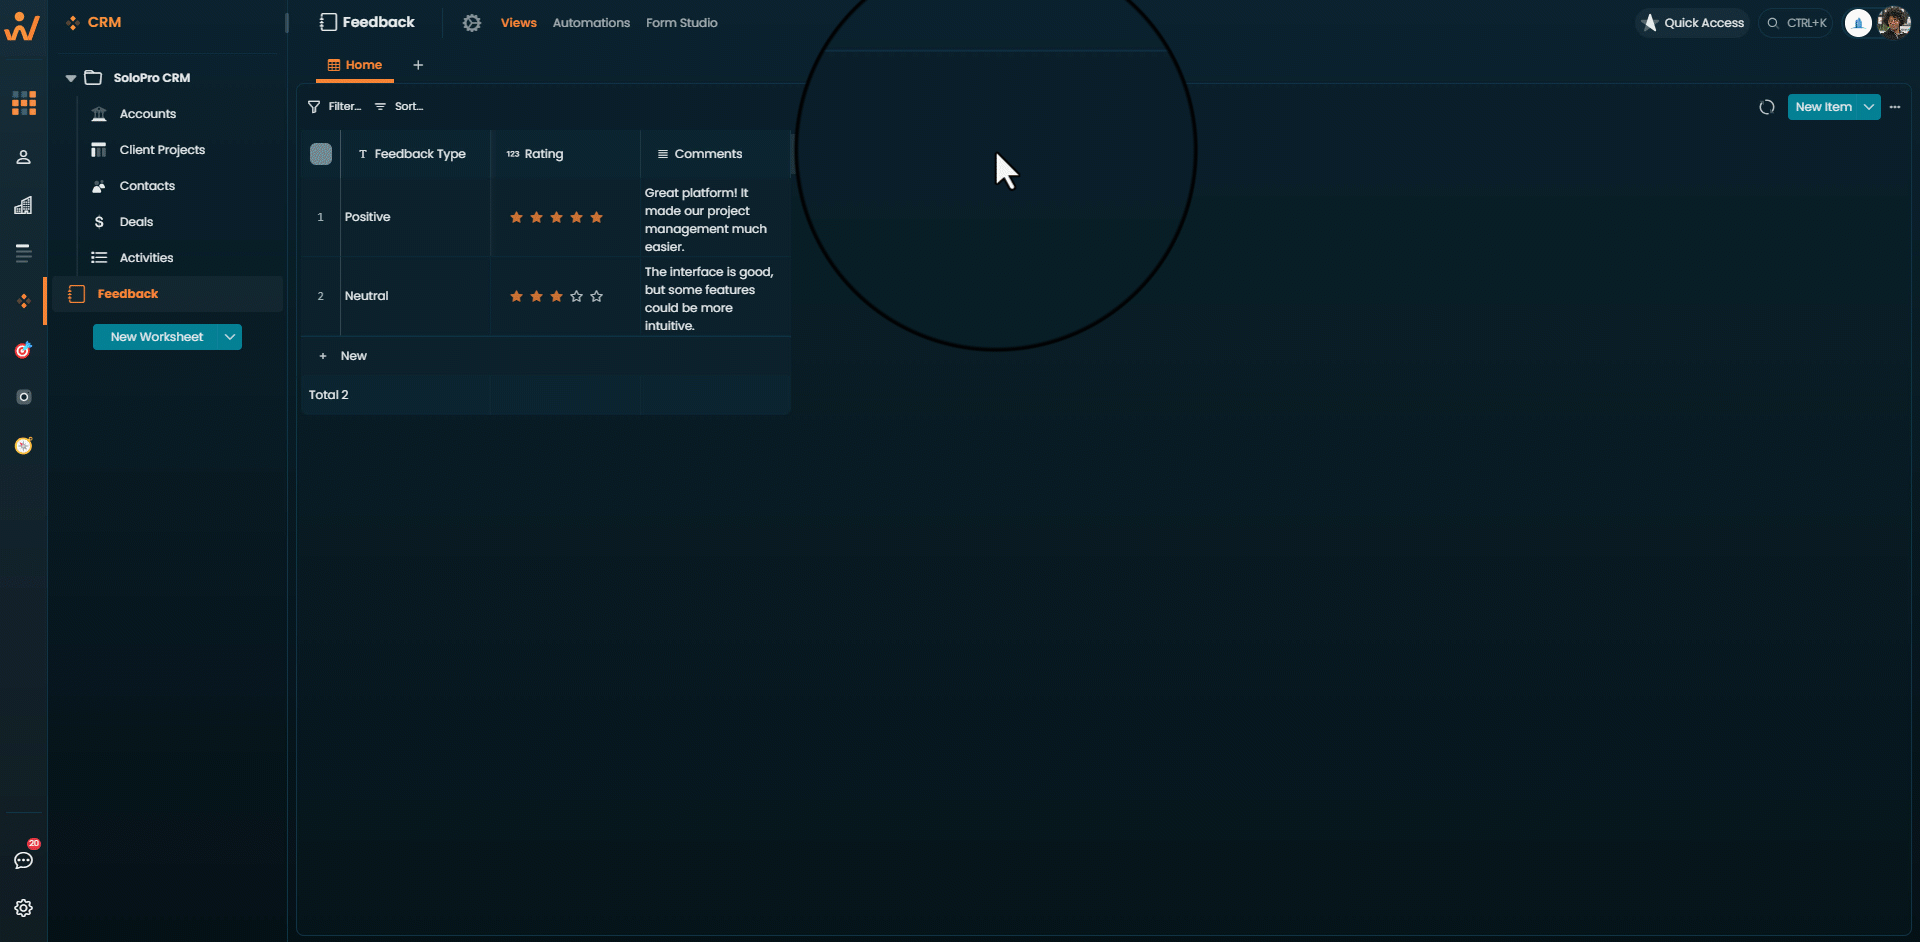
Task: Open the CTRL+K search field
Action: click(x=1796, y=23)
